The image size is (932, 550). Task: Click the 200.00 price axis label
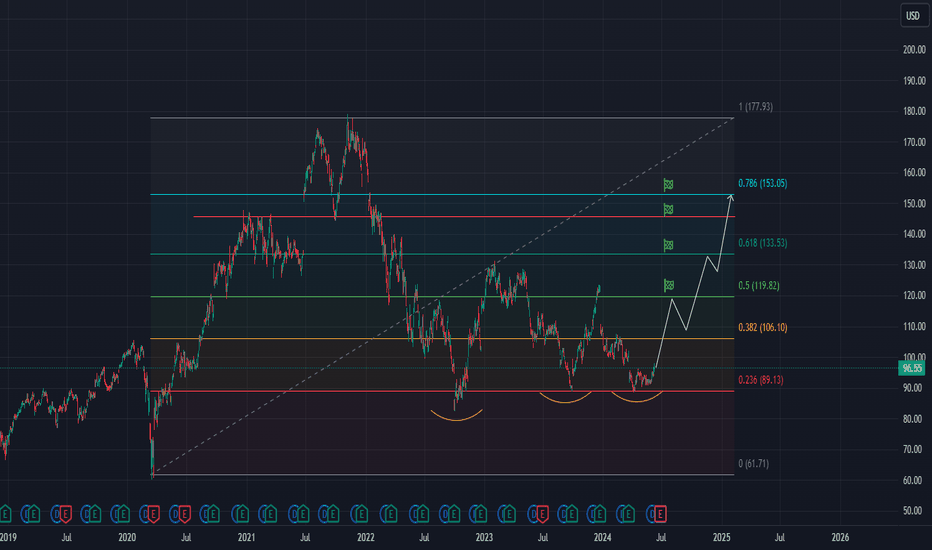pos(914,49)
